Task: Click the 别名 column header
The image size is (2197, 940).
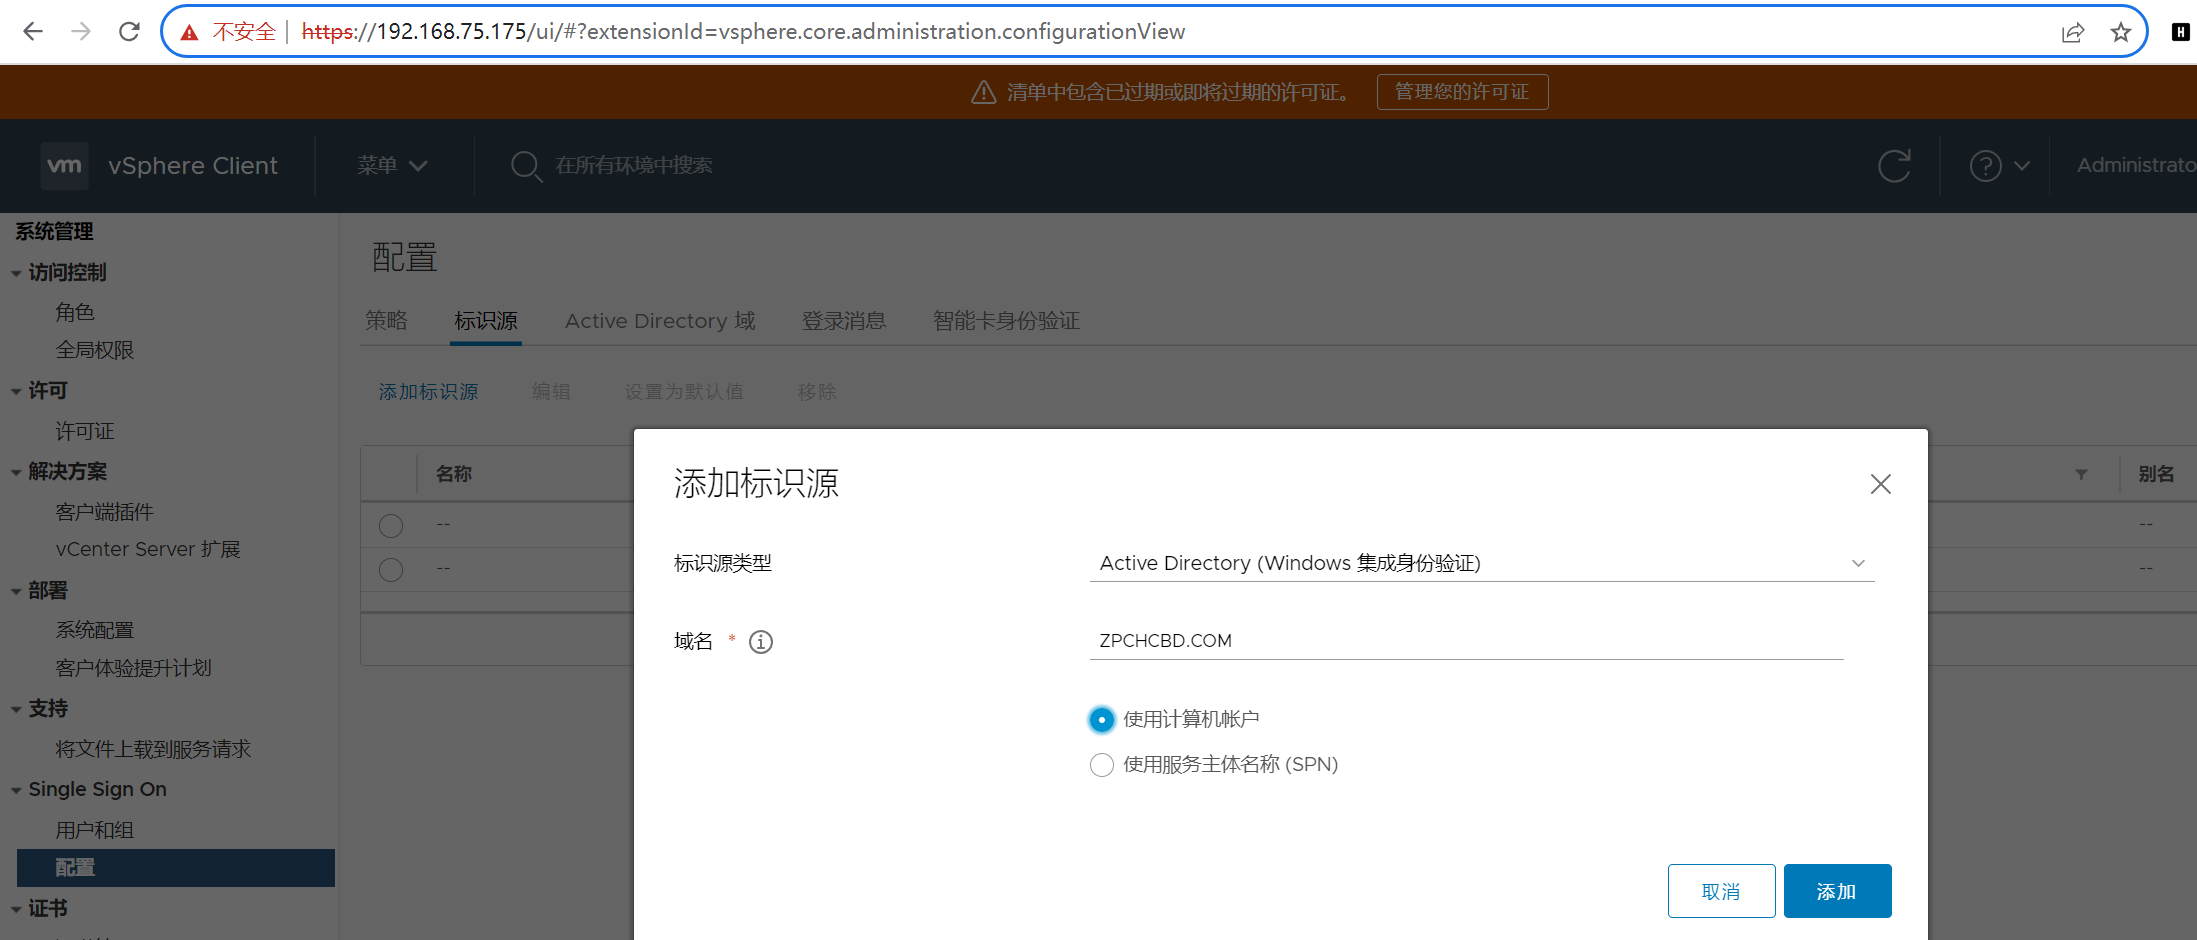Action: pyautogui.click(x=2156, y=474)
